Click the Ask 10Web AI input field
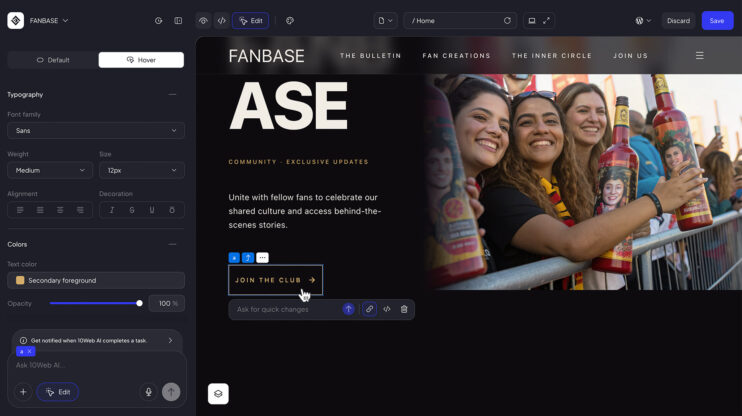Screen dimensions: 742x416 click(97, 365)
